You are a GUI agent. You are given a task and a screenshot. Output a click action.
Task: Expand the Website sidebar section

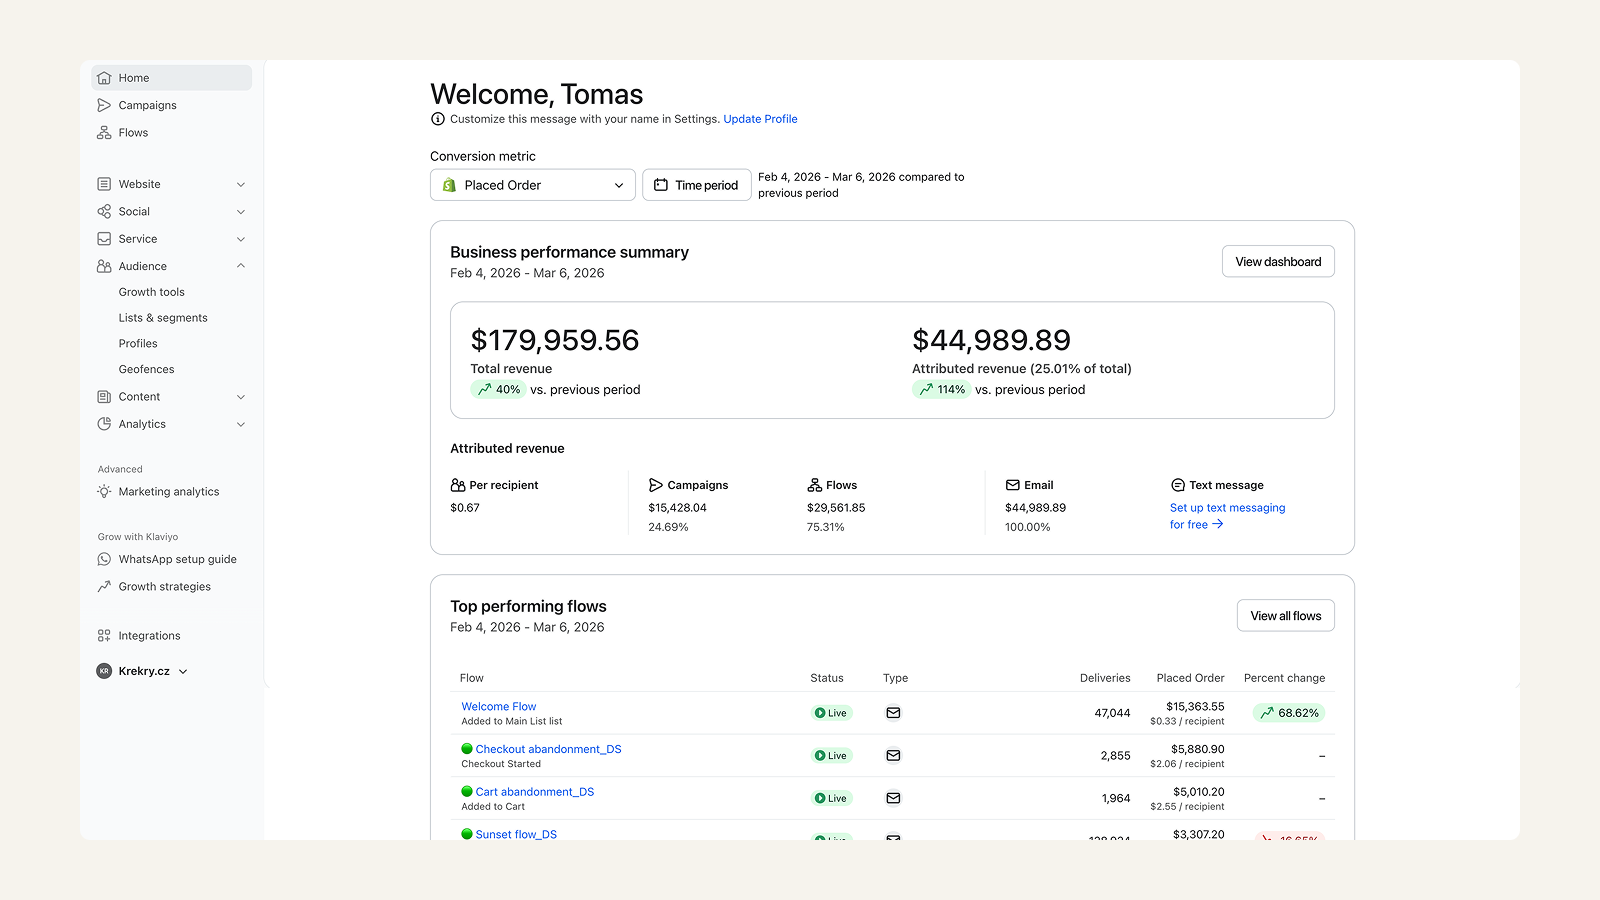[240, 185]
